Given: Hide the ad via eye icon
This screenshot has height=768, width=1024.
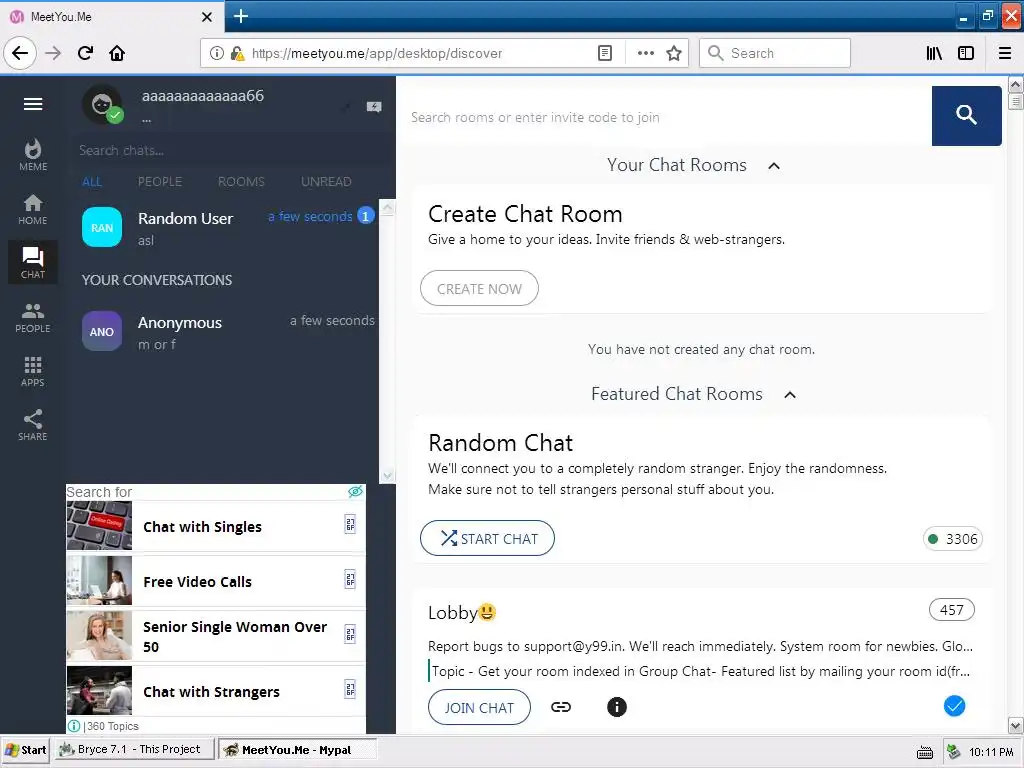Looking at the screenshot, I should [x=355, y=491].
